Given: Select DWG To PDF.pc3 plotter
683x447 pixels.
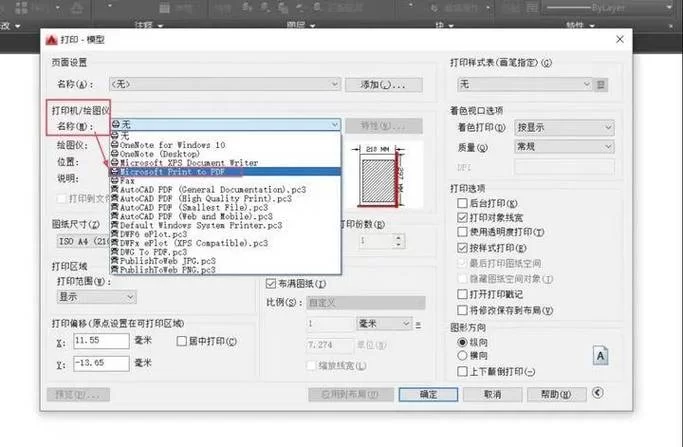Looking at the screenshot, I should click(225, 252).
